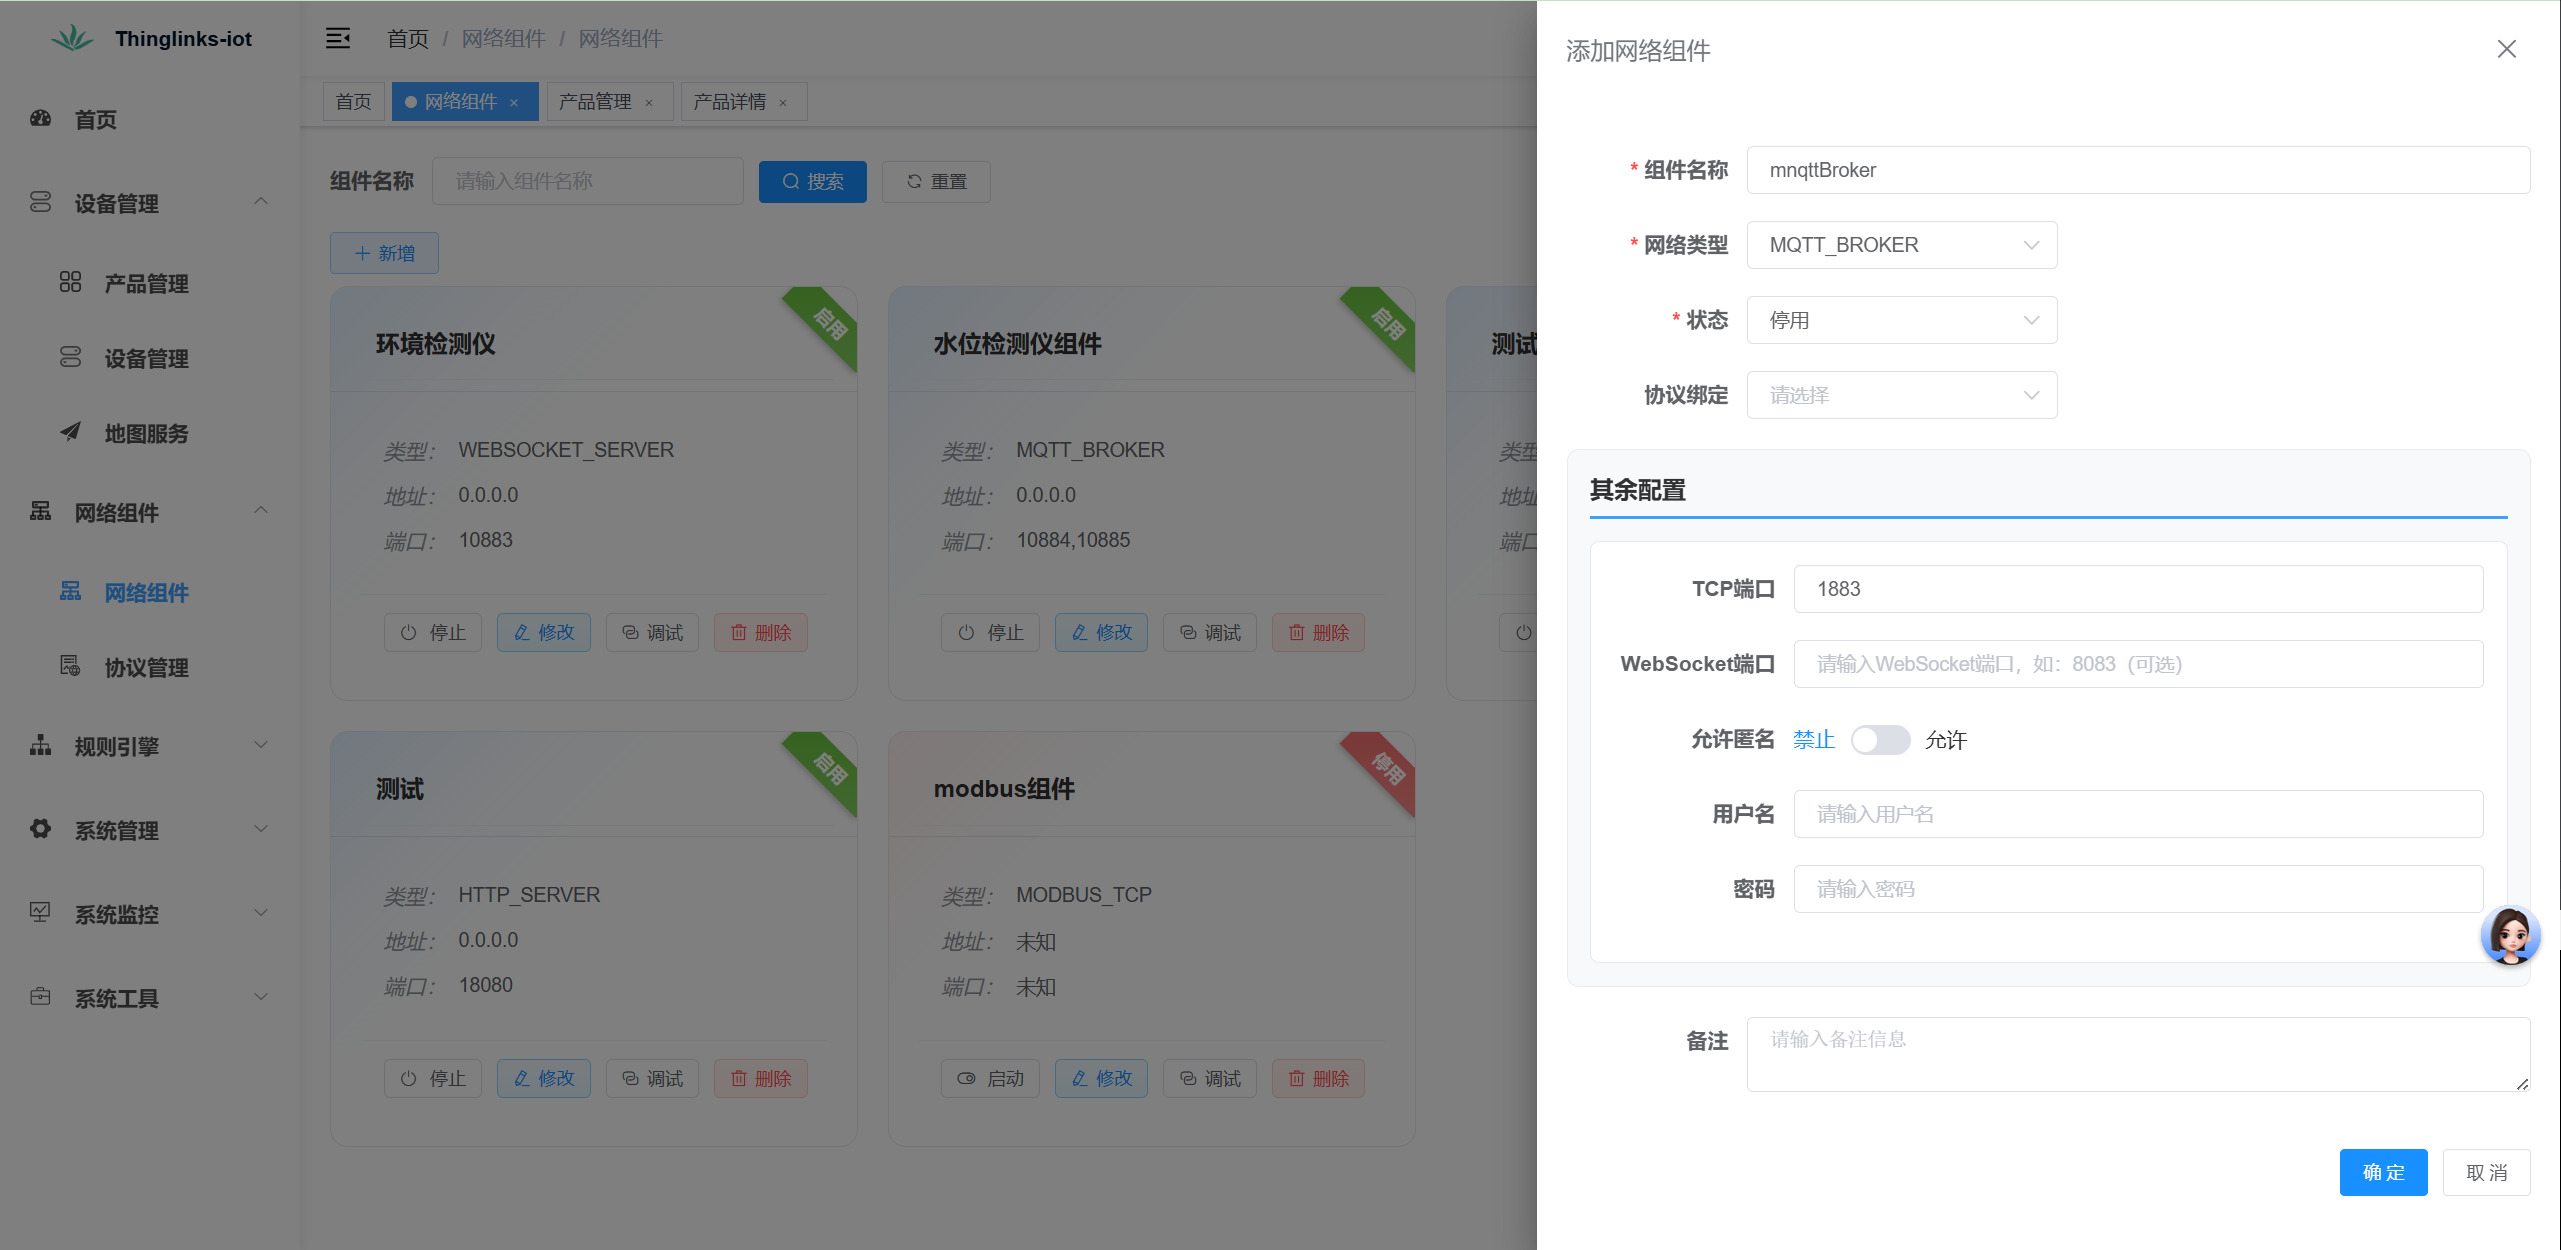Viewport: 2561px width, 1250px height.
Task: Open the 状态 dropdown
Action: [x=1901, y=320]
